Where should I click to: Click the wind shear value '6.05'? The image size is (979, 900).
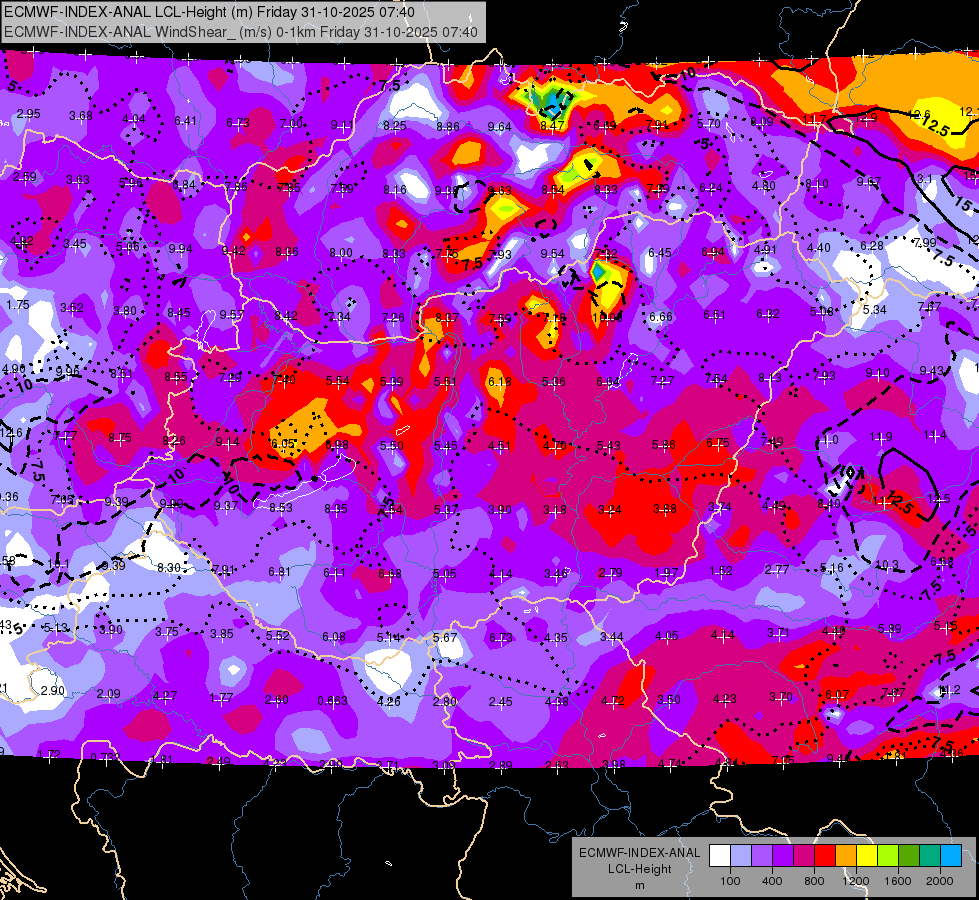(282, 443)
